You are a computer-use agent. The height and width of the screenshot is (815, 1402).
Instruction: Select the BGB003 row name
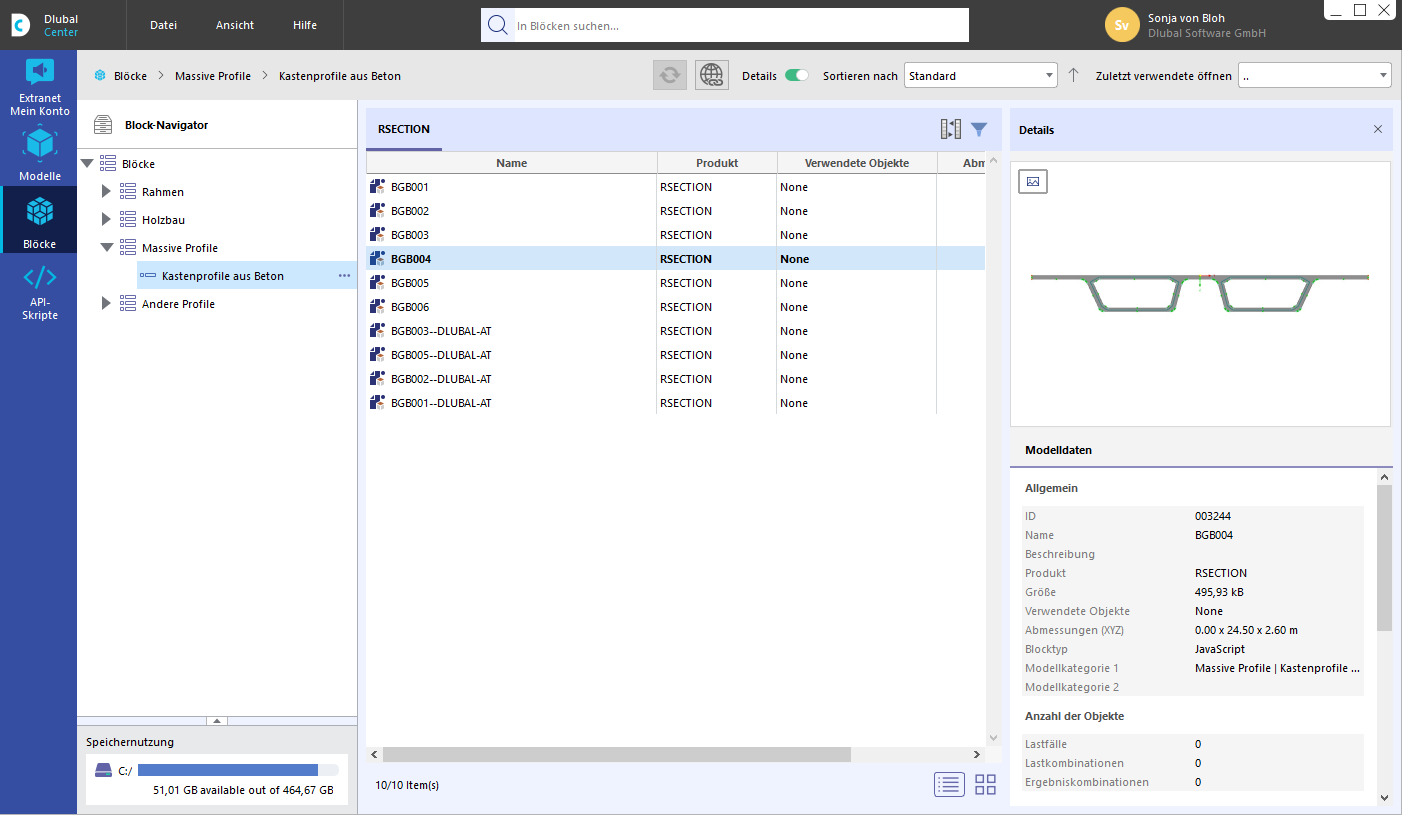pos(410,235)
